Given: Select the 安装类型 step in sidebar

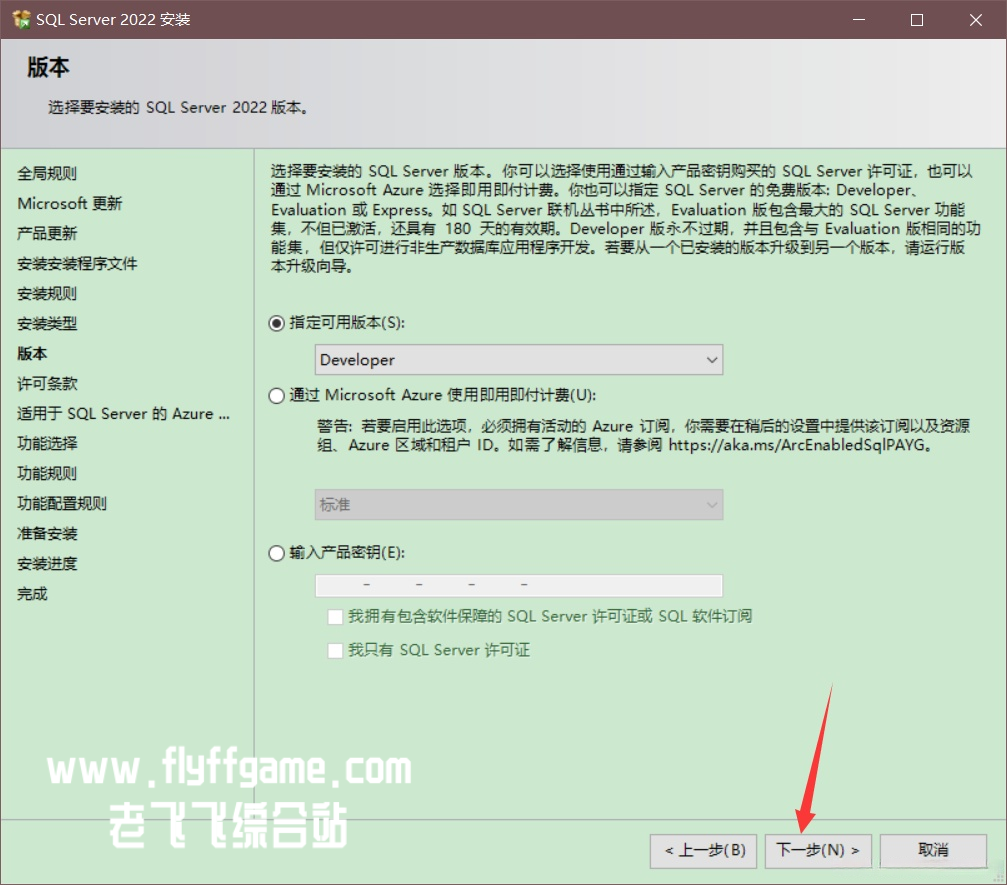Looking at the screenshot, I should click(47, 324).
